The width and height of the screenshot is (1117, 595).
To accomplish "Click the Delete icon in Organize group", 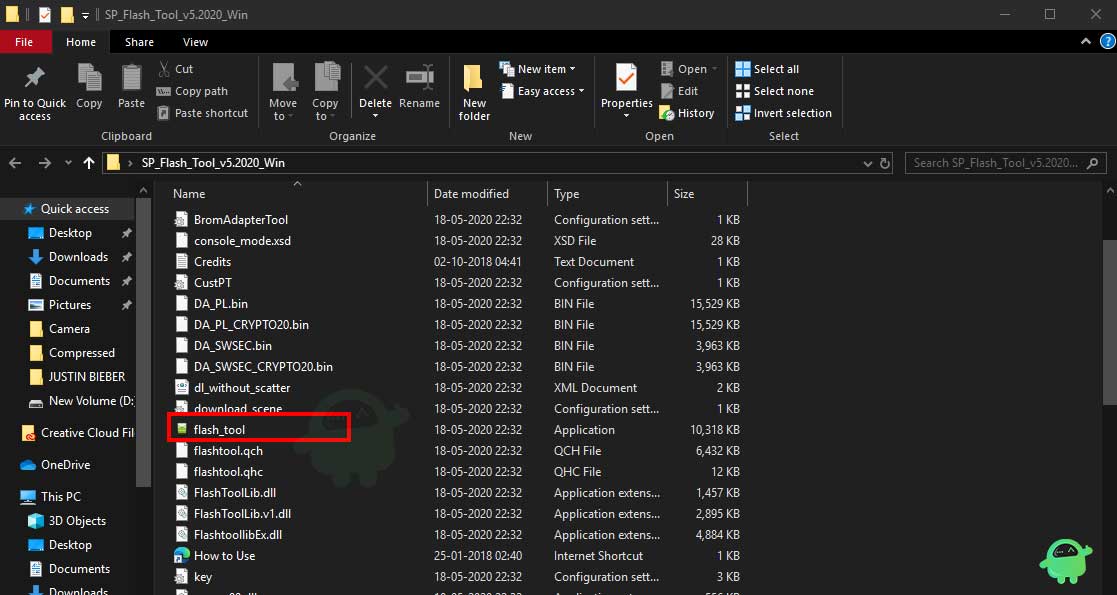I will (x=375, y=80).
